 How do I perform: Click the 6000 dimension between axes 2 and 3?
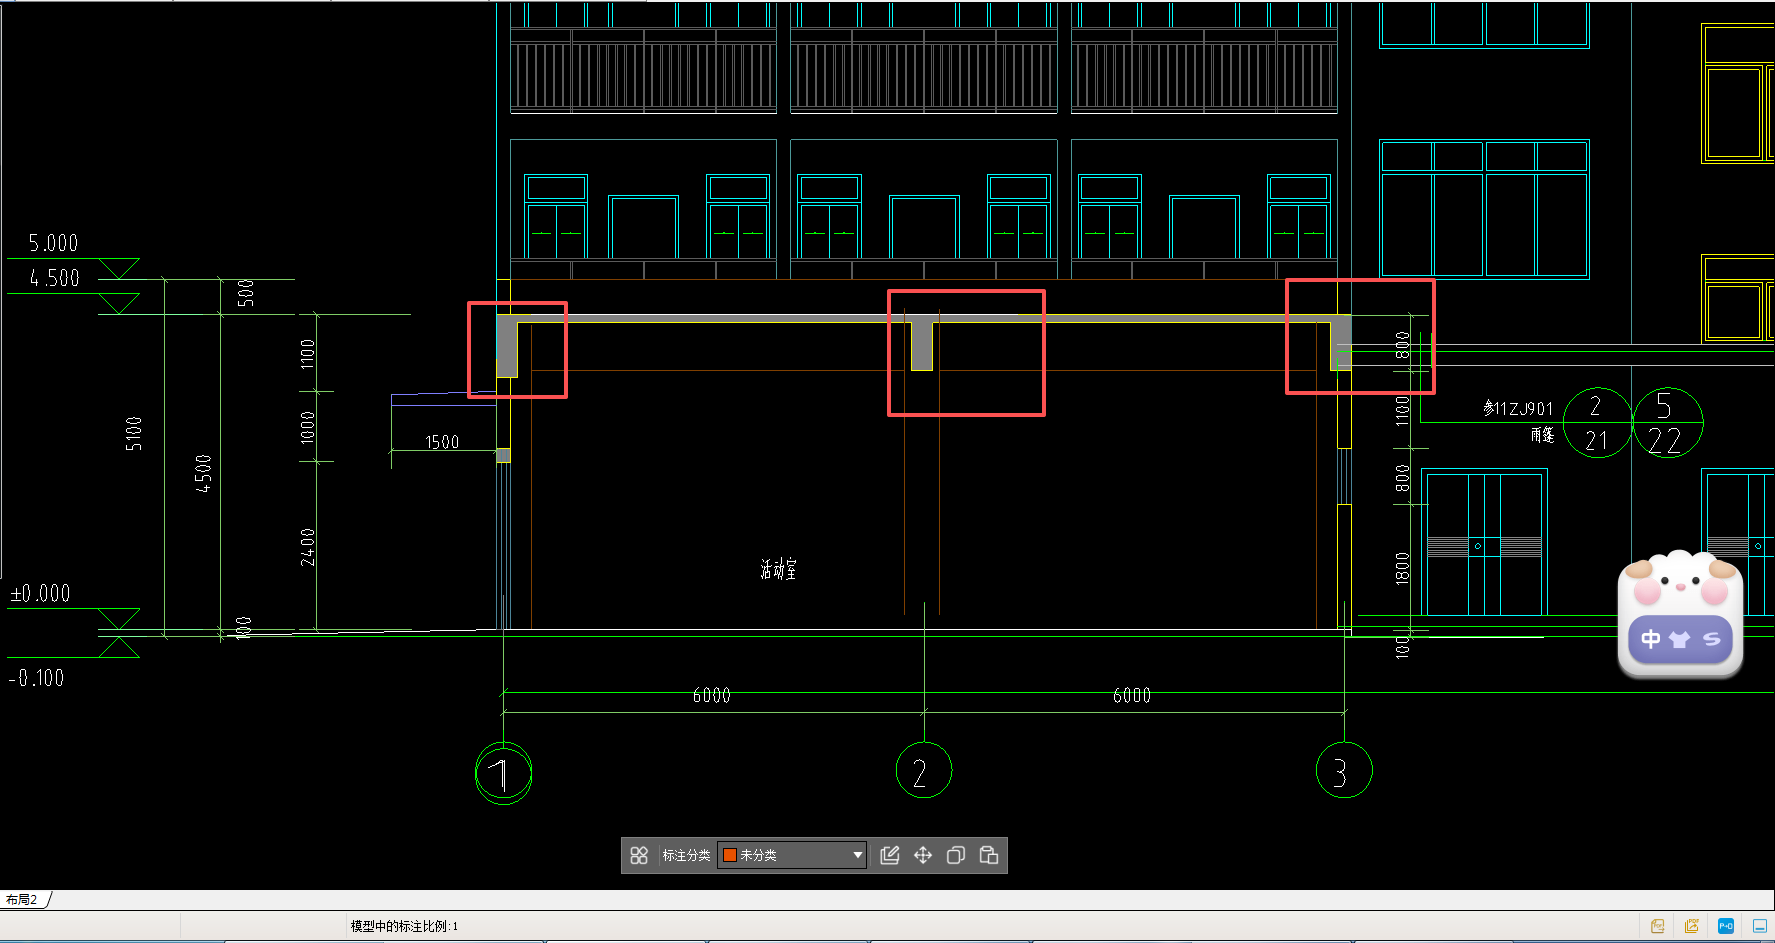(x=1132, y=695)
